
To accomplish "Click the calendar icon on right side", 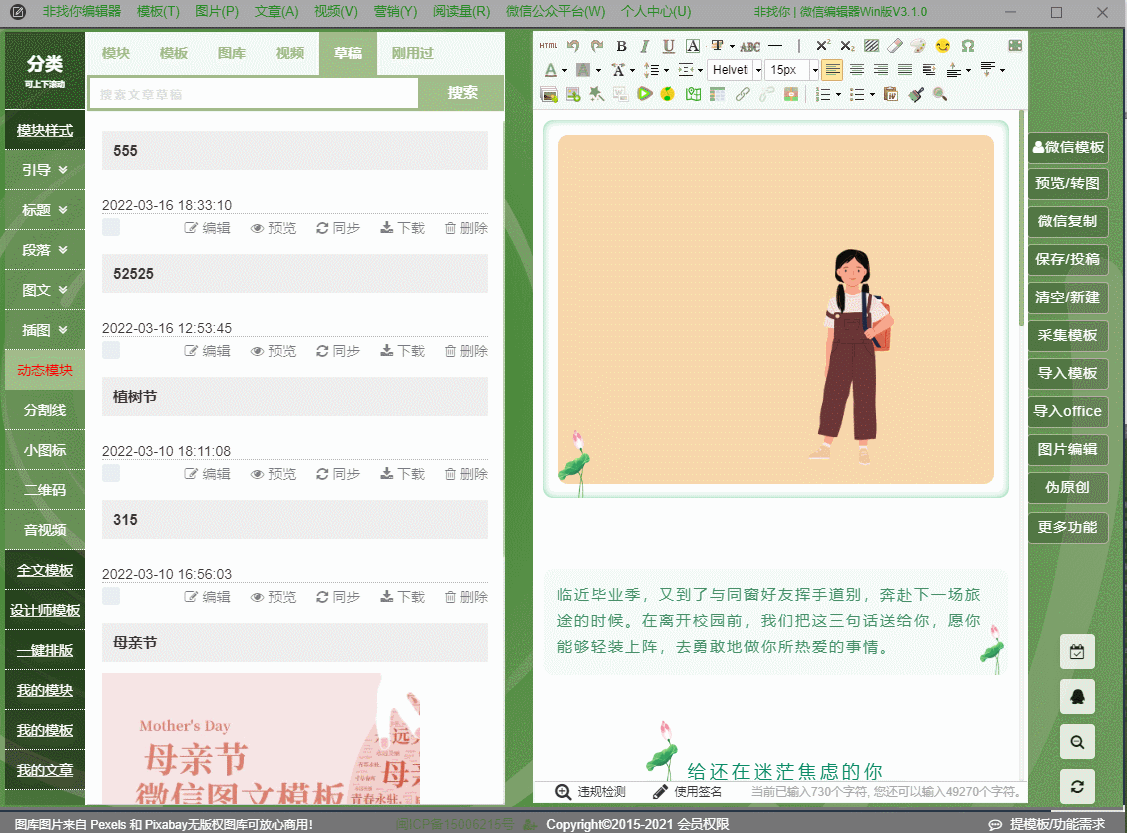I will 1077,652.
